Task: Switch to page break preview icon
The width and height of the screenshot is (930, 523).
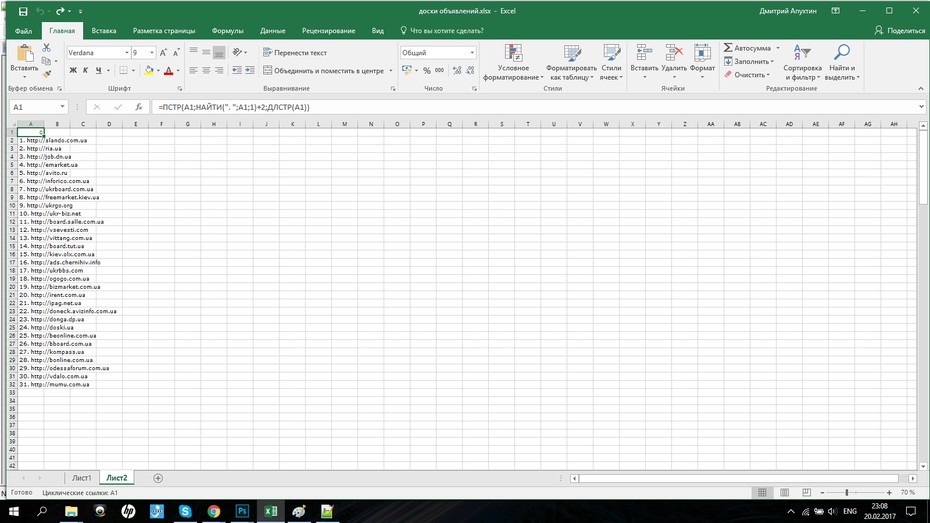Action: pos(806,493)
